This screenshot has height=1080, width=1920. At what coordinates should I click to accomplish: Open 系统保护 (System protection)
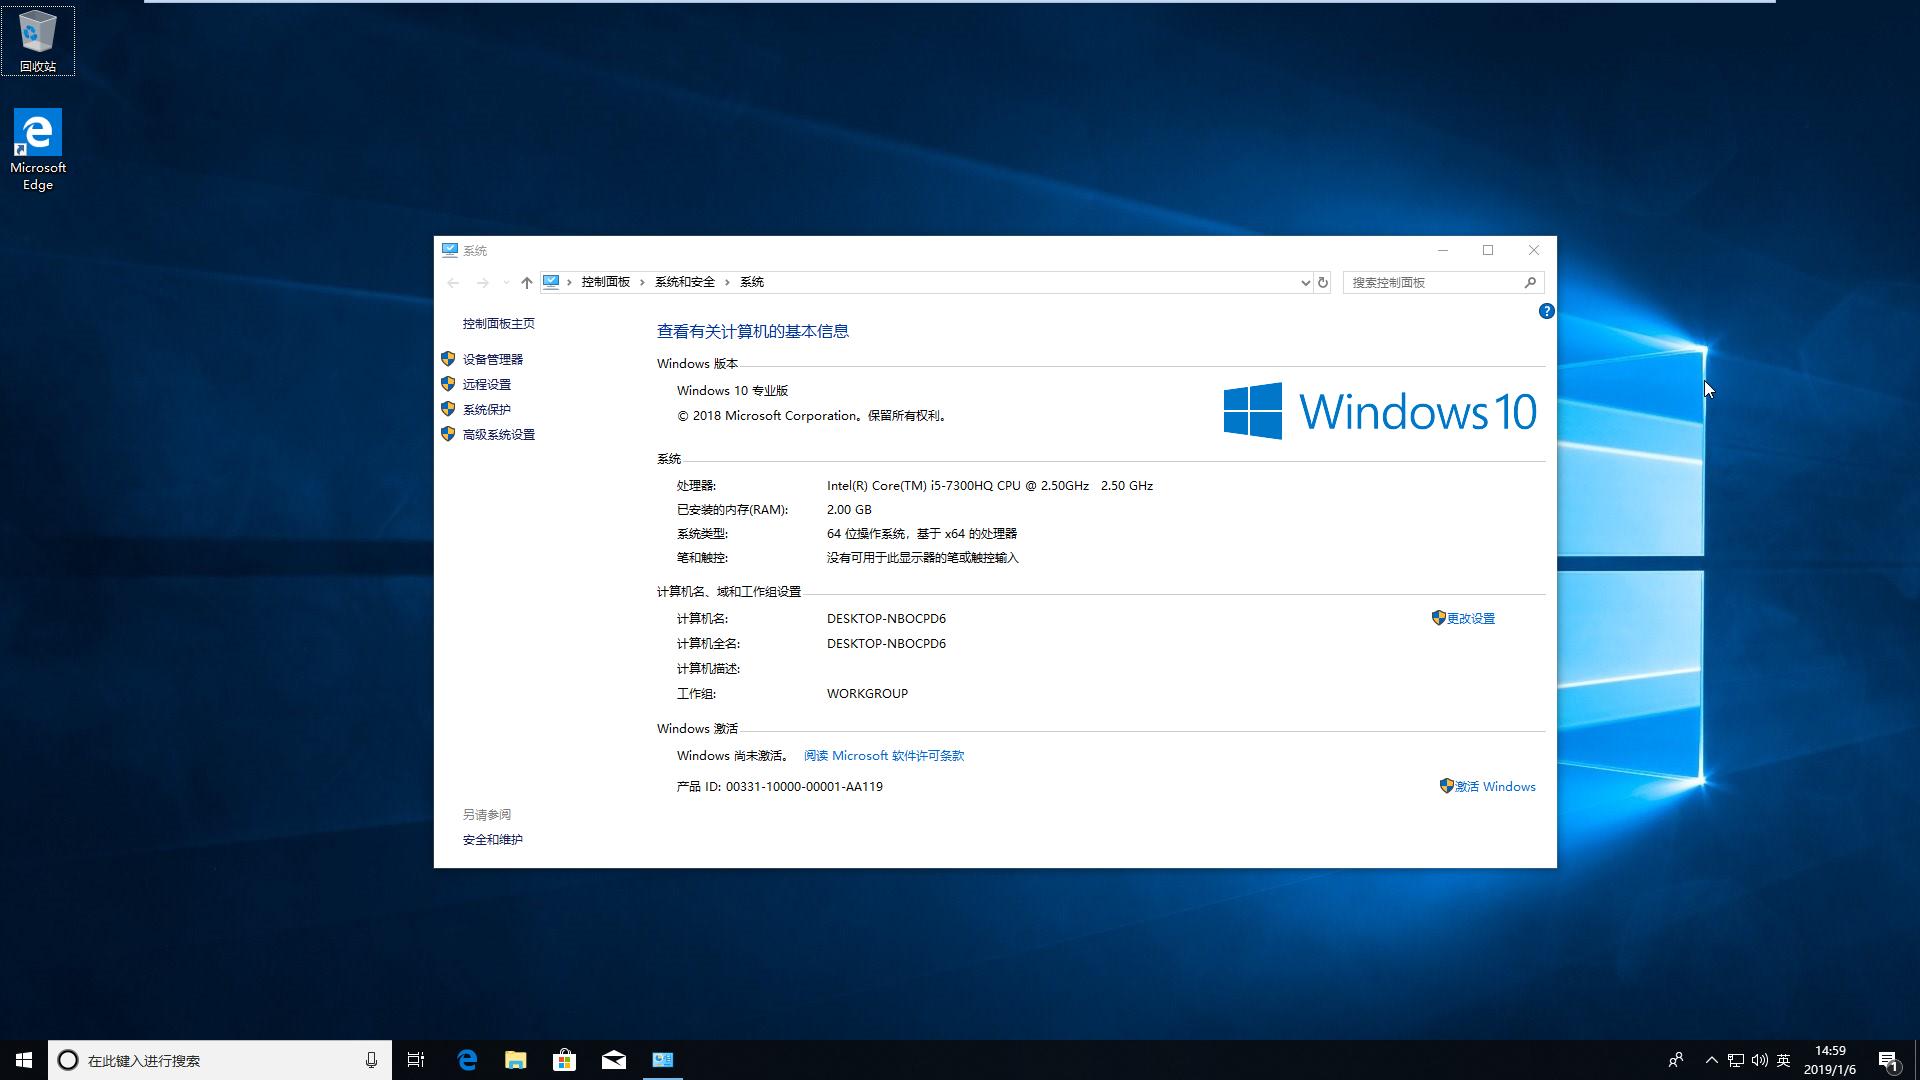coord(485,408)
